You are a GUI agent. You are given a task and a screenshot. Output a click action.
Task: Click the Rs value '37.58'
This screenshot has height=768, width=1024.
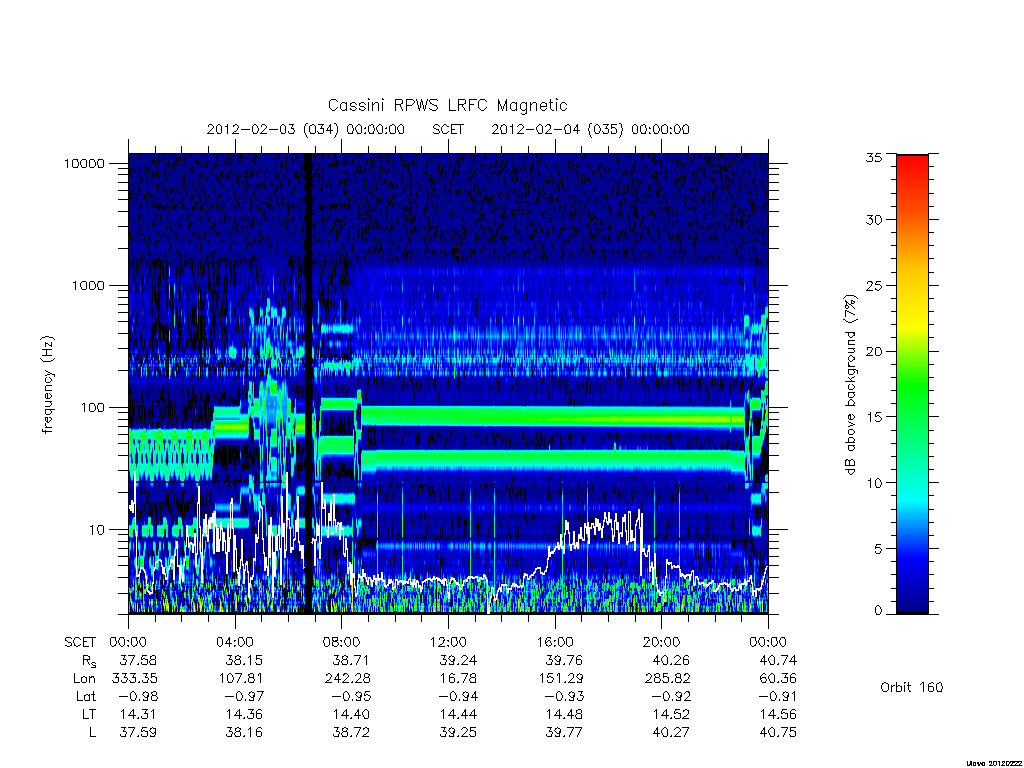coord(138,660)
